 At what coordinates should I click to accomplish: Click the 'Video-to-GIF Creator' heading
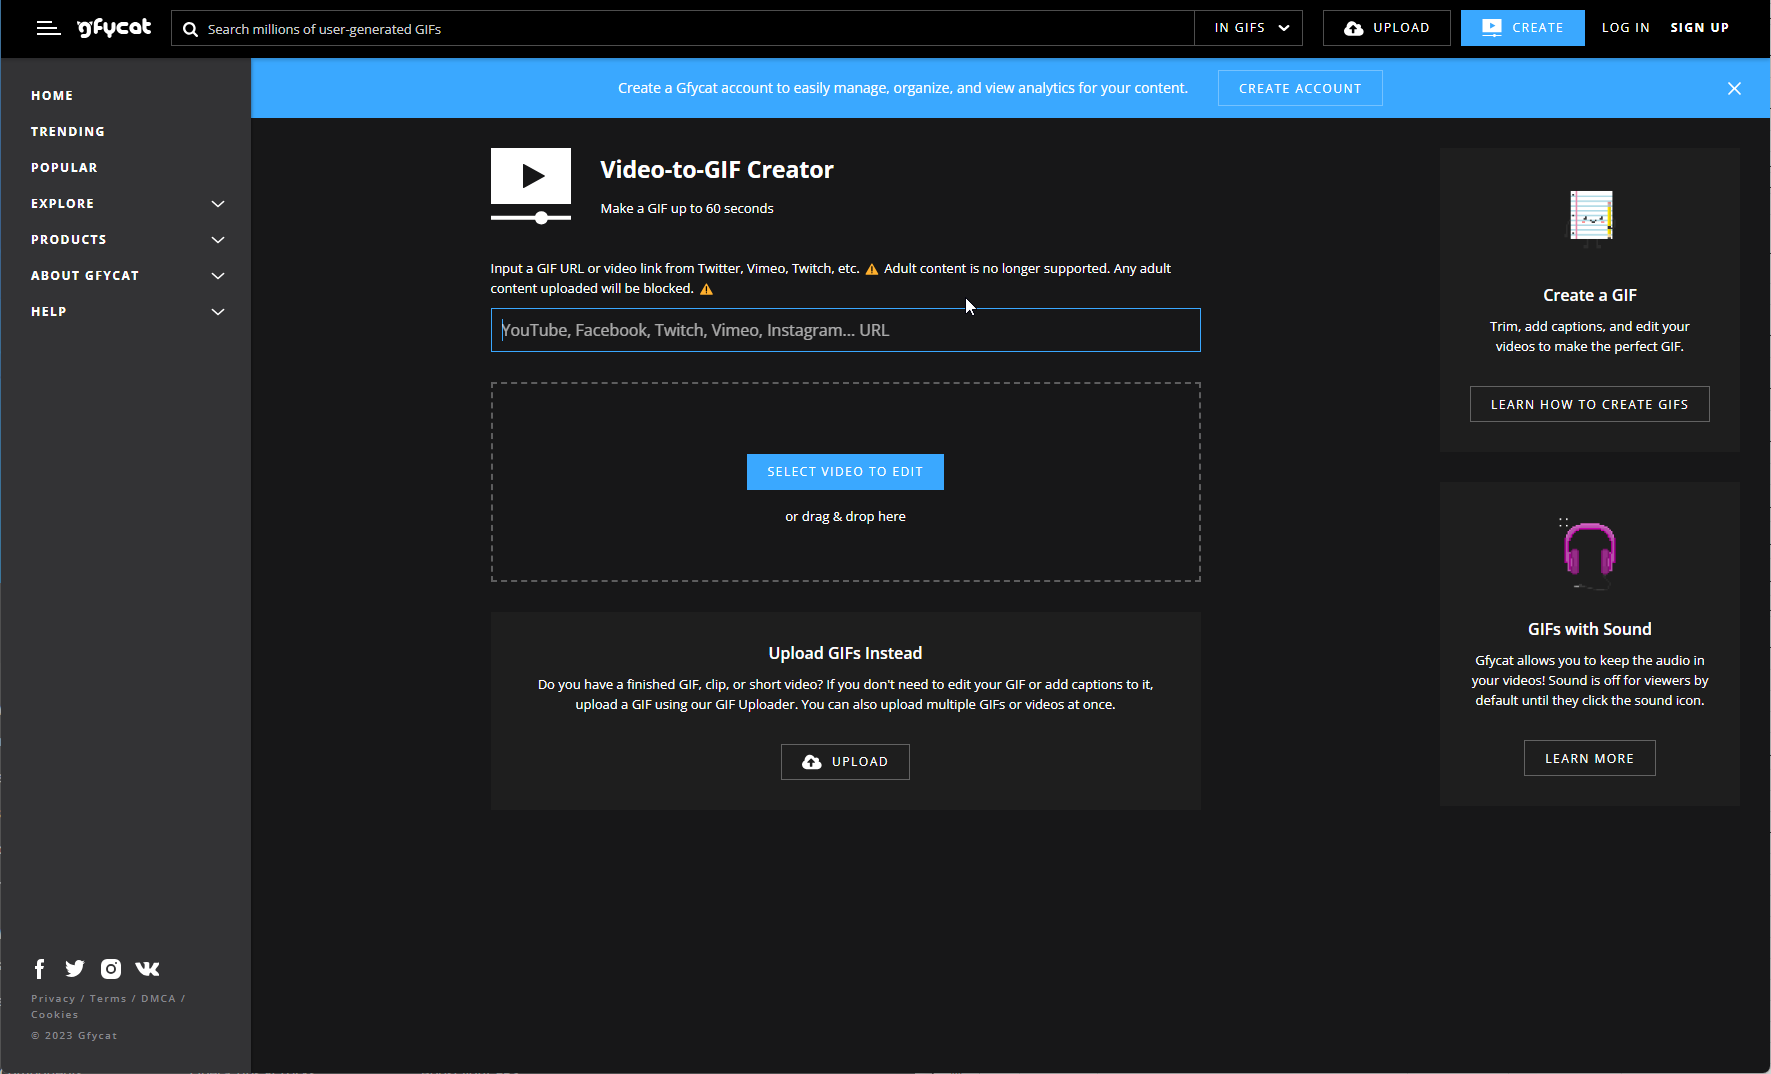click(x=717, y=170)
